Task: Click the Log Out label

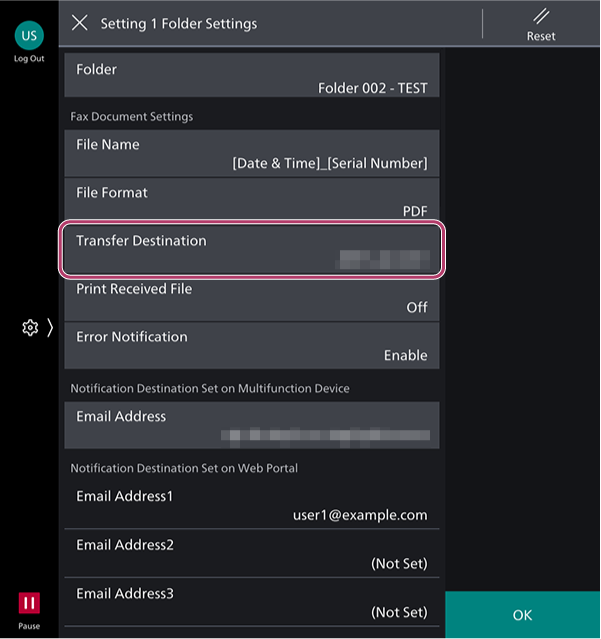Action: (28, 59)
